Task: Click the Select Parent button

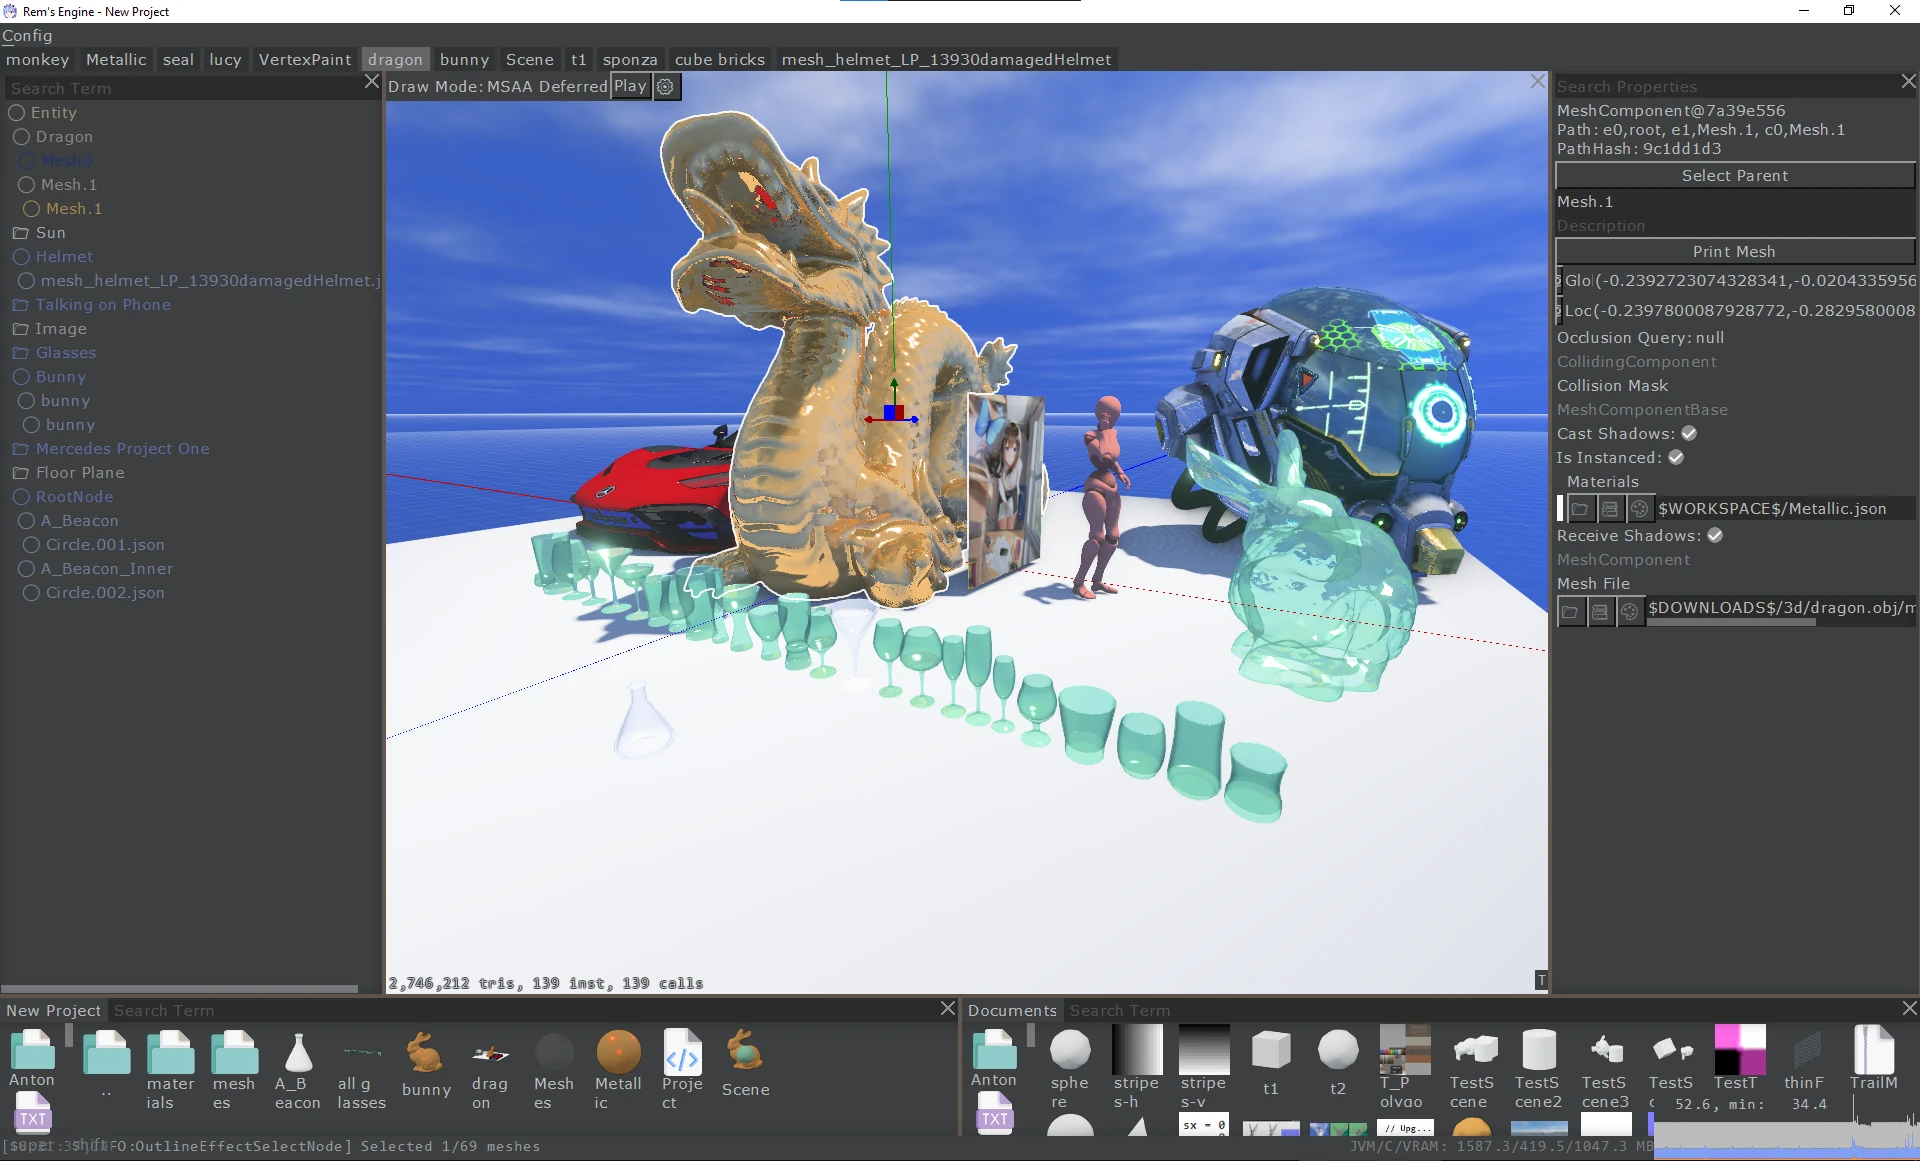Action: point(1734,175)
